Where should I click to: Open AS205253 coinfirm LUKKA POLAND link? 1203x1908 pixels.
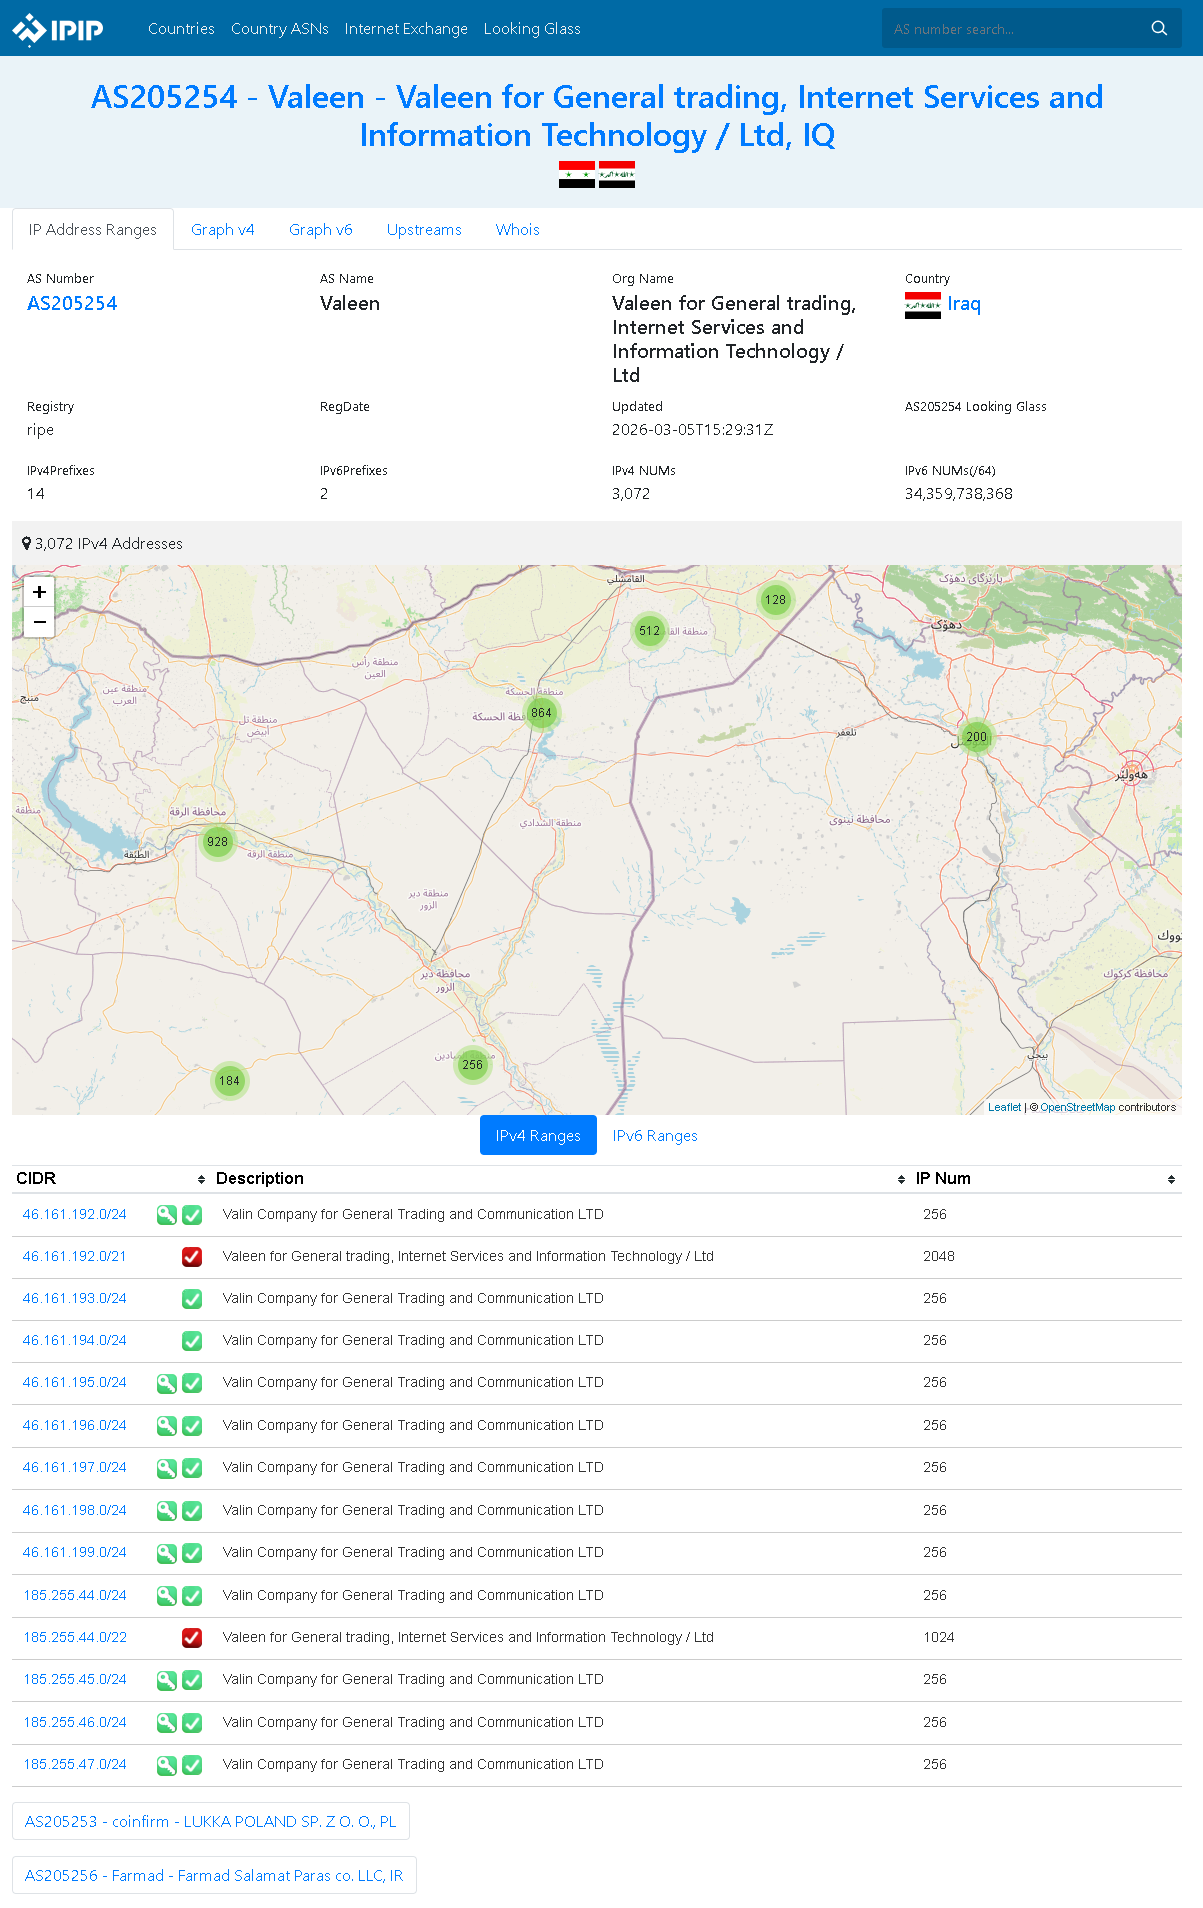[211, 1822]
